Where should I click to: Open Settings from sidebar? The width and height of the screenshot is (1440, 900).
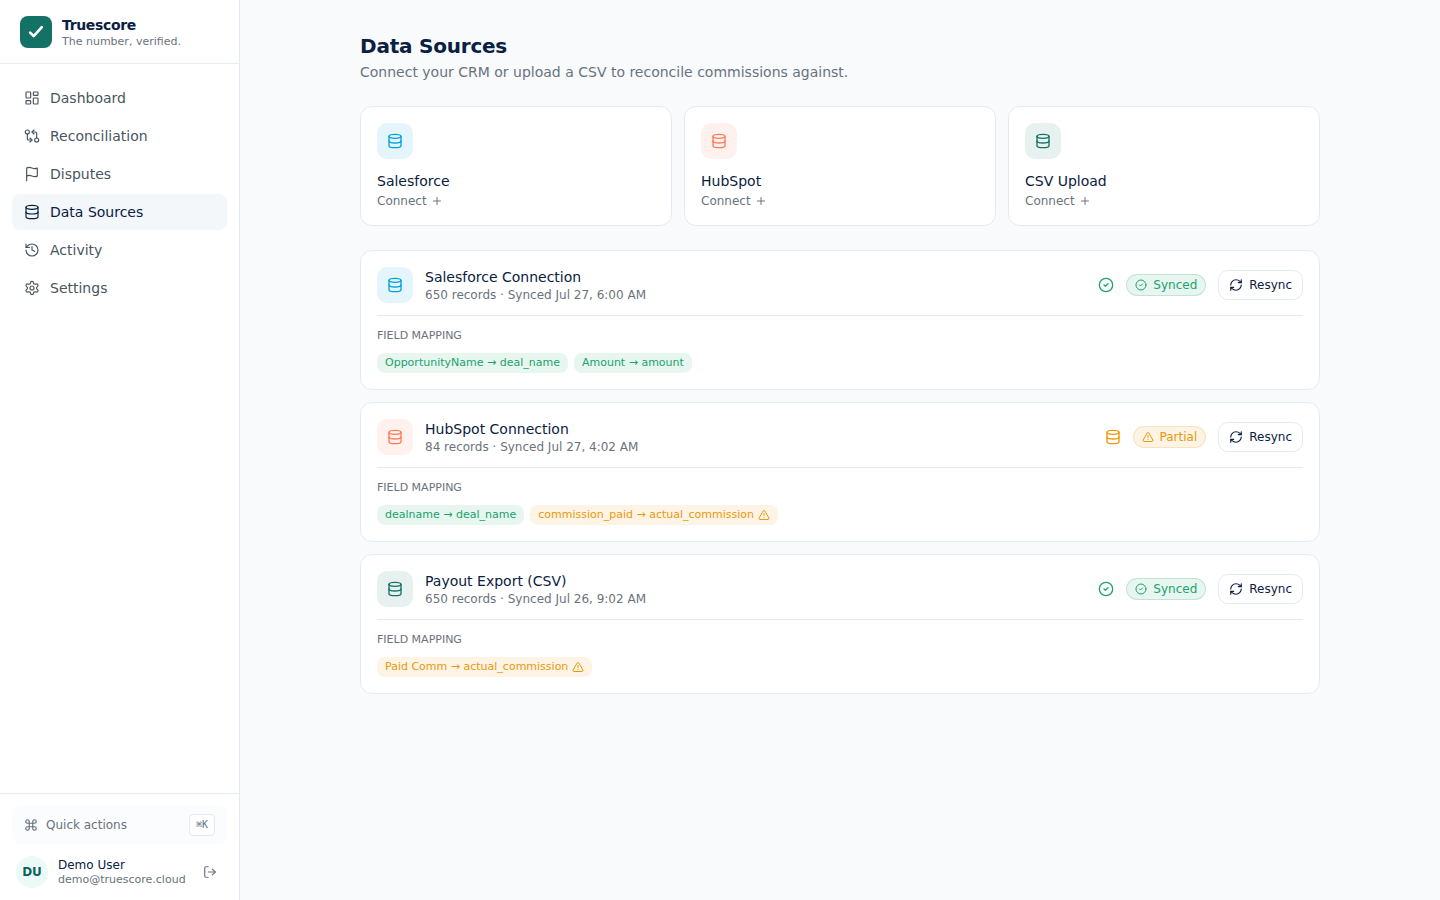coord(119,288)
